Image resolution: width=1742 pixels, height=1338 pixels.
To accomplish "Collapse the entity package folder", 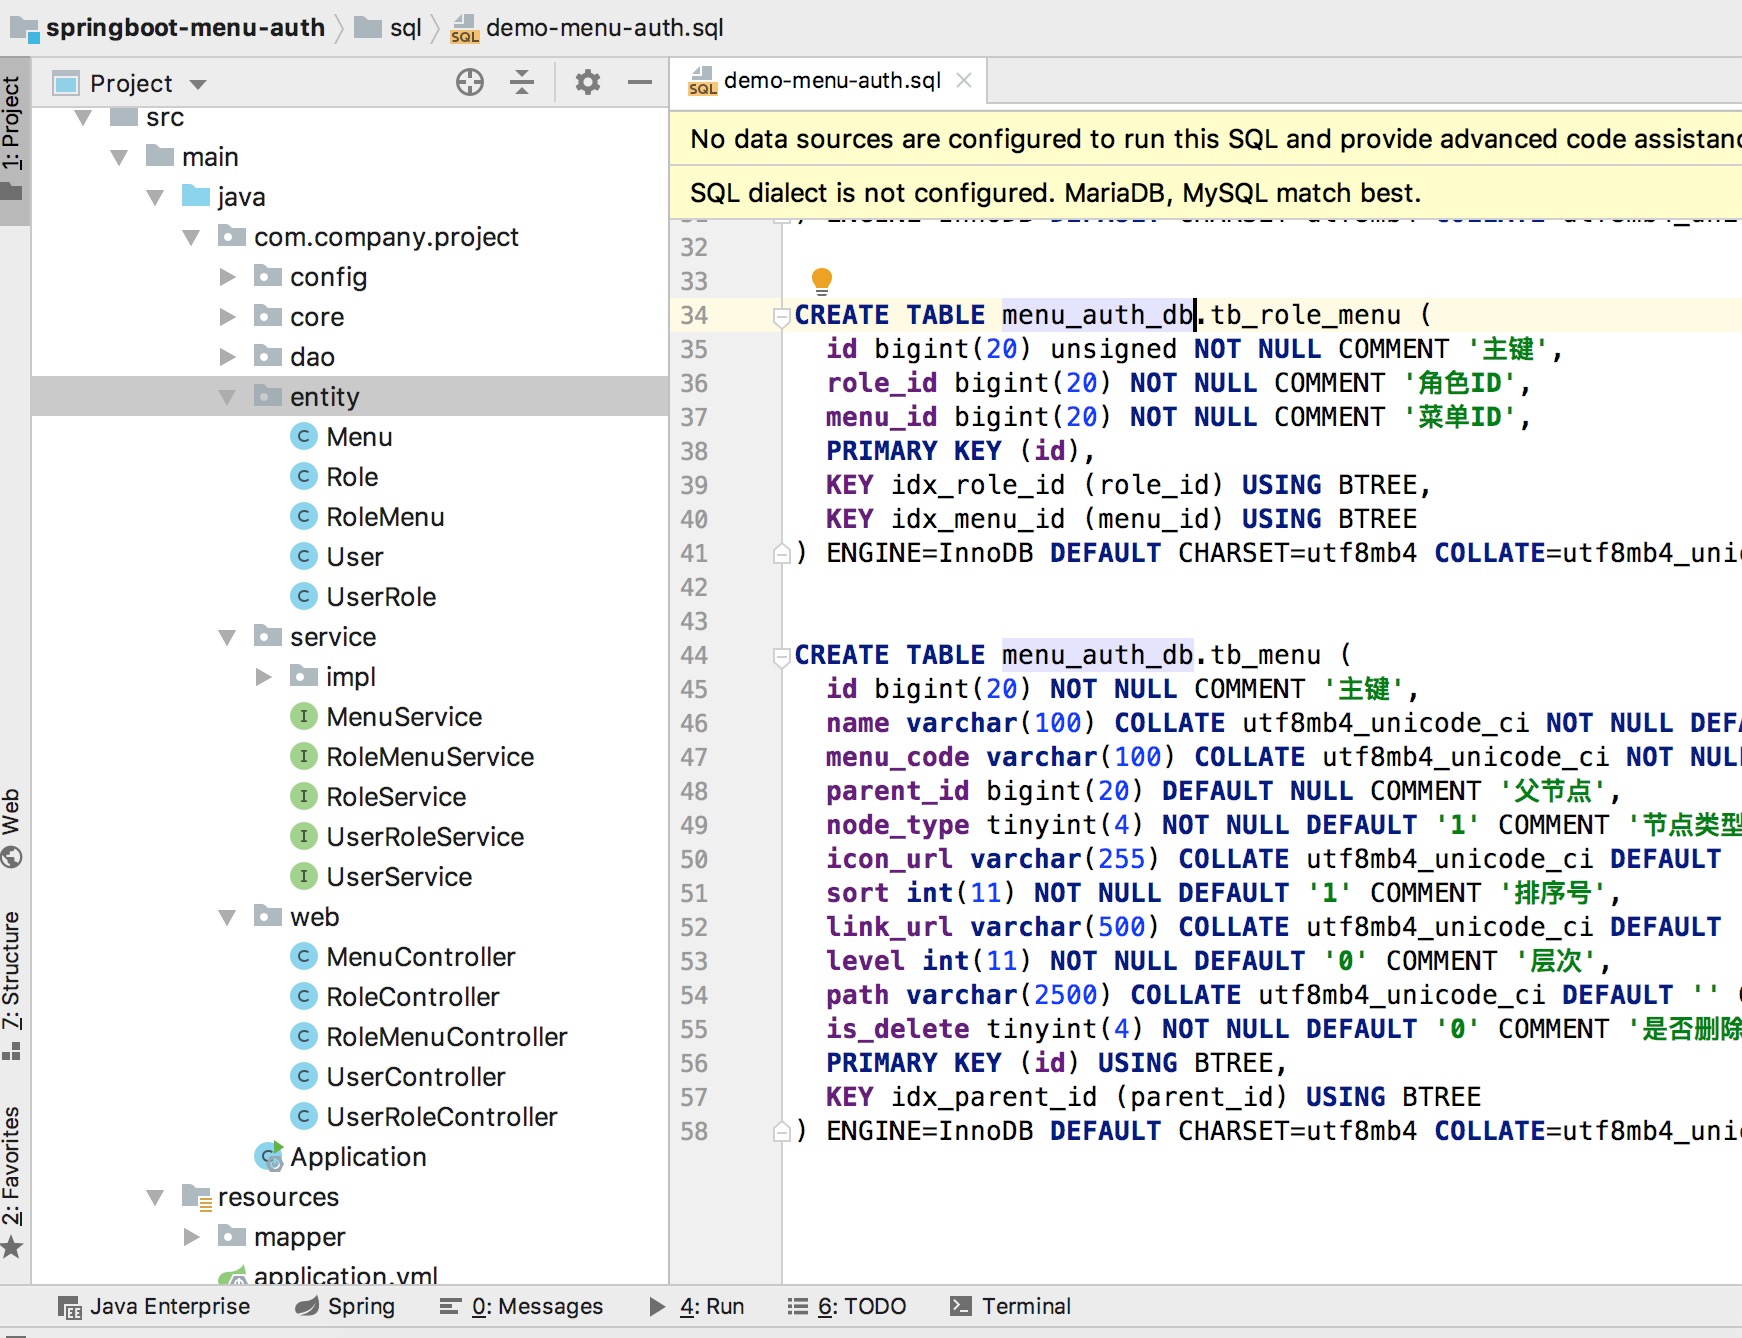I will [228, 397].
